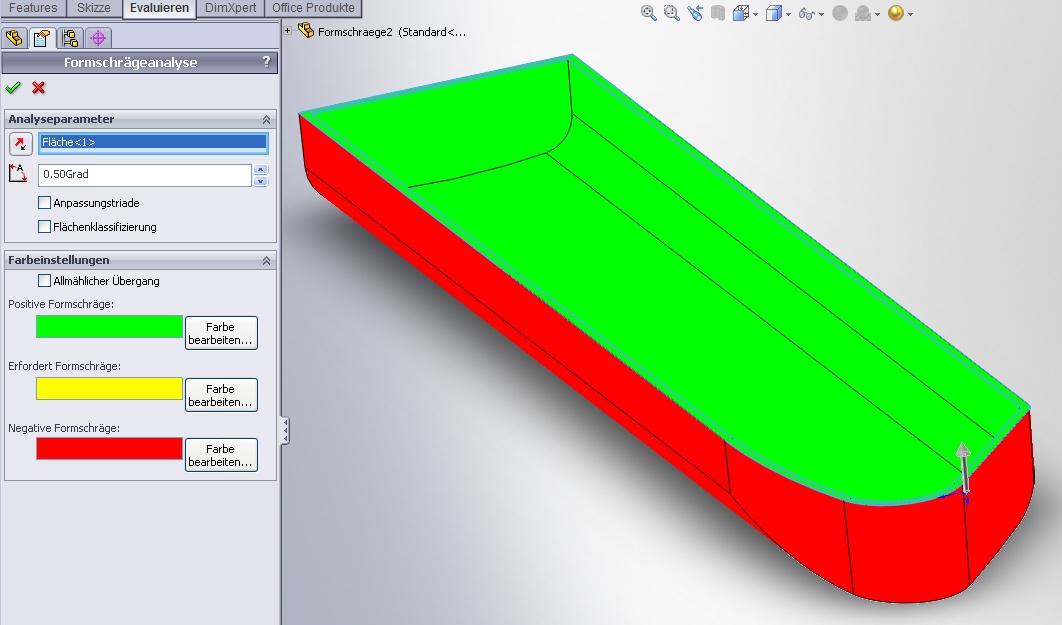Click the grey pull direction arrow on model
Screen dimensions: 1062x625
[x=963, y=467]
